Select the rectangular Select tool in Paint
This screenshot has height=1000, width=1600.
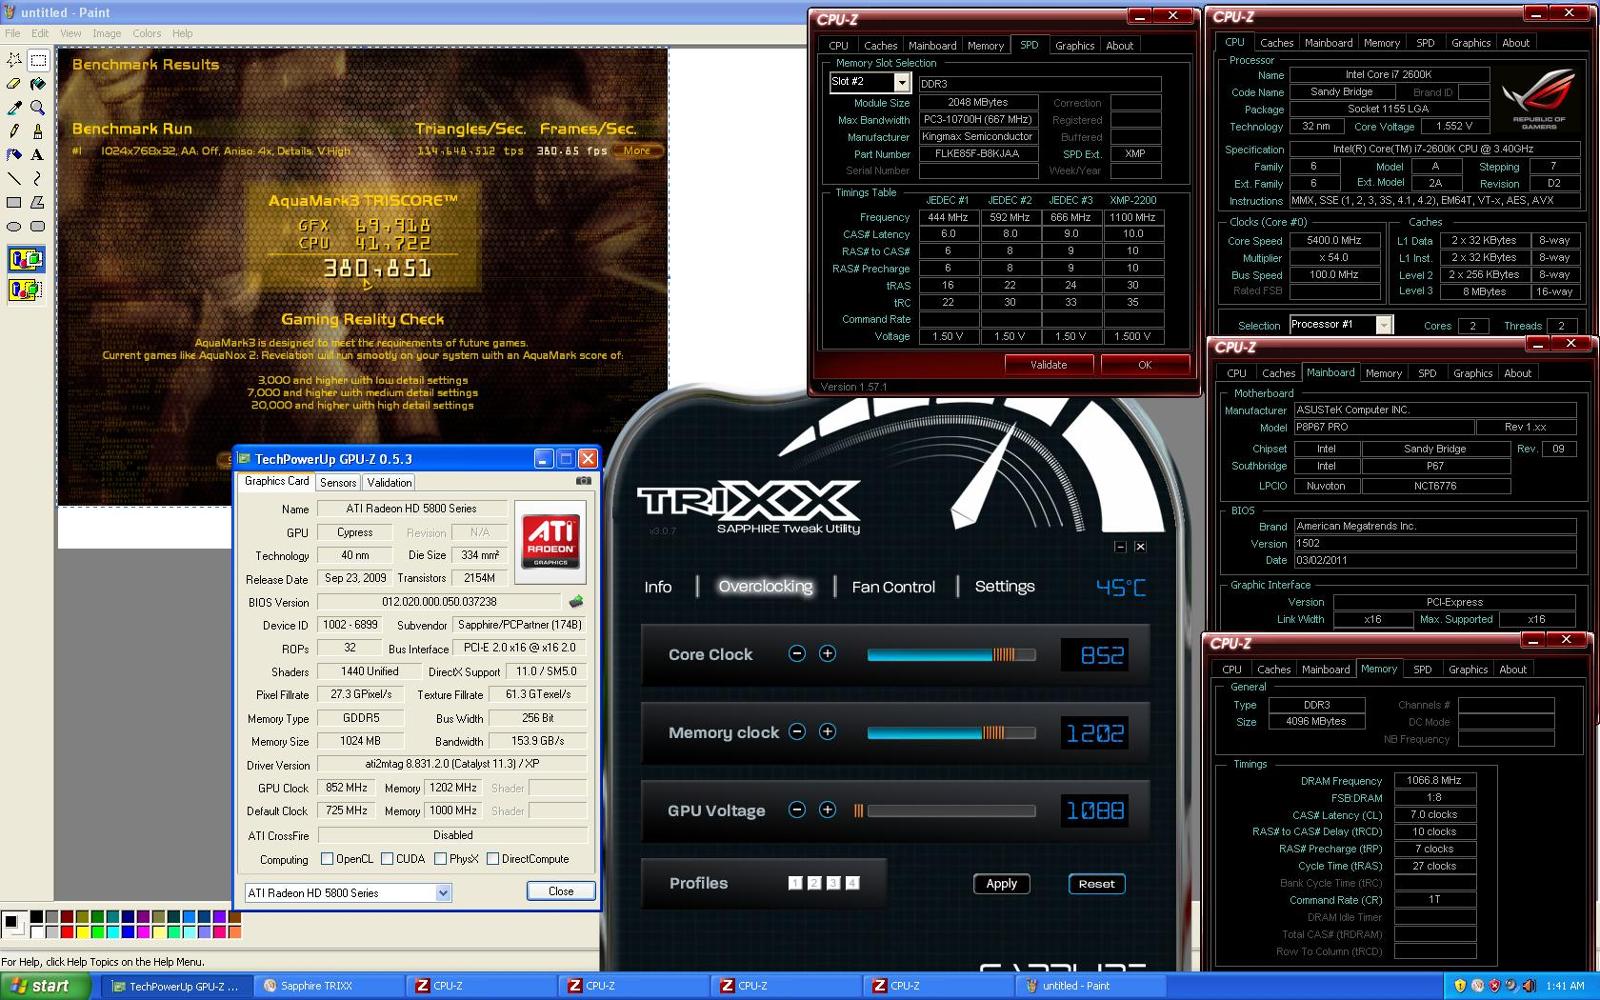(x=38, y=60)
